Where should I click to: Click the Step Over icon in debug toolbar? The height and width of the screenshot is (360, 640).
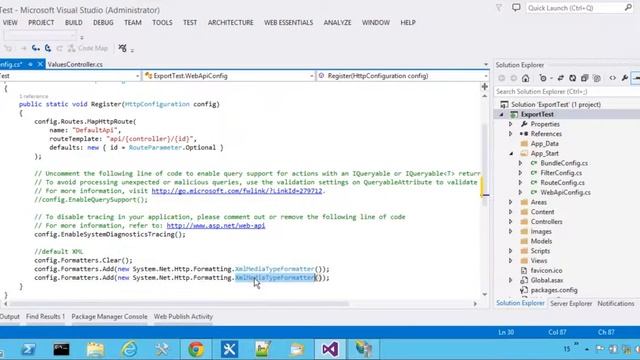pos(48,48)
